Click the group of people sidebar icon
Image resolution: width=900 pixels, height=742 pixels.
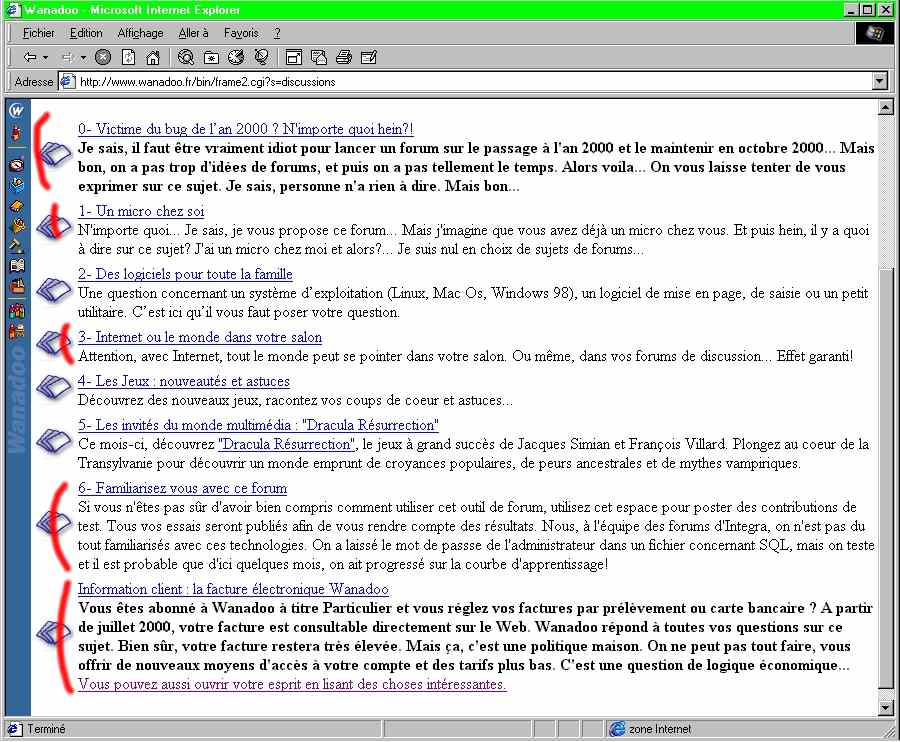click(x=17, y=310)
